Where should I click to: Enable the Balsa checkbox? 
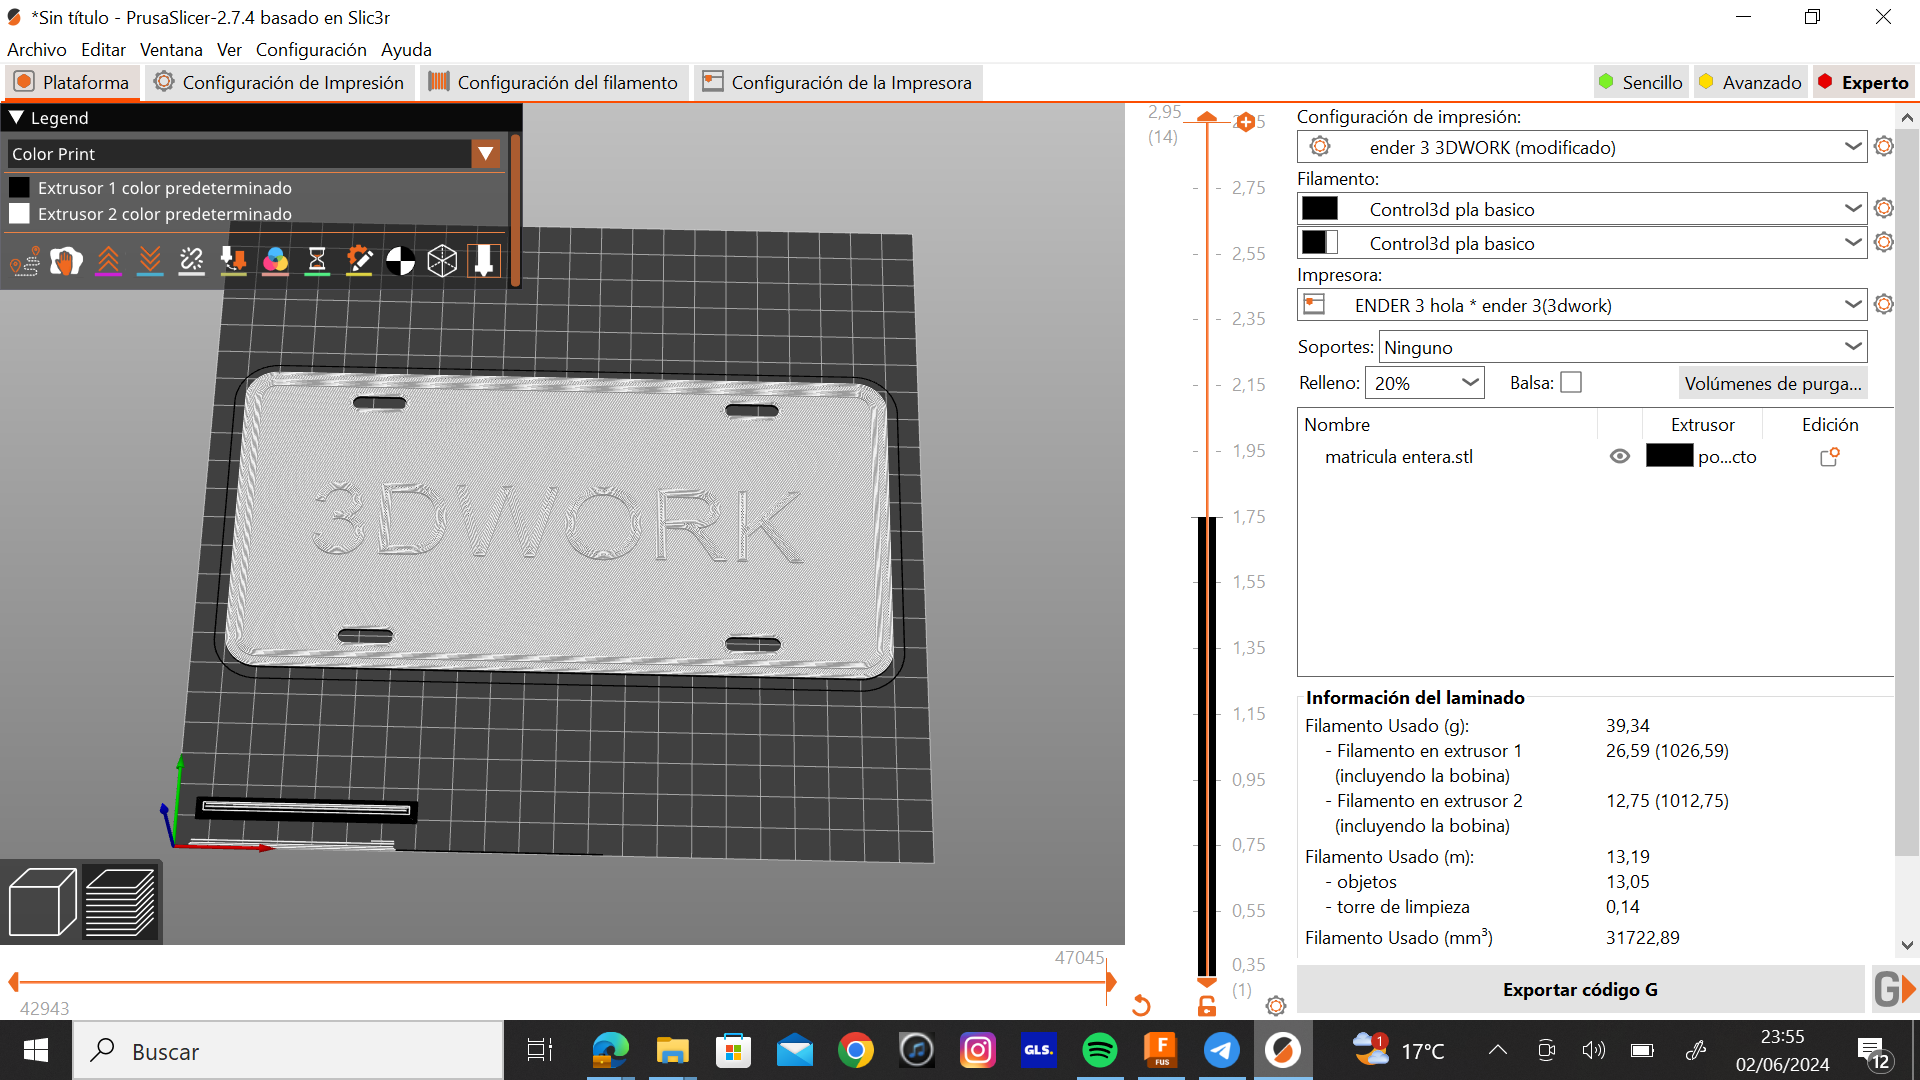click(x=1571, y=383)
